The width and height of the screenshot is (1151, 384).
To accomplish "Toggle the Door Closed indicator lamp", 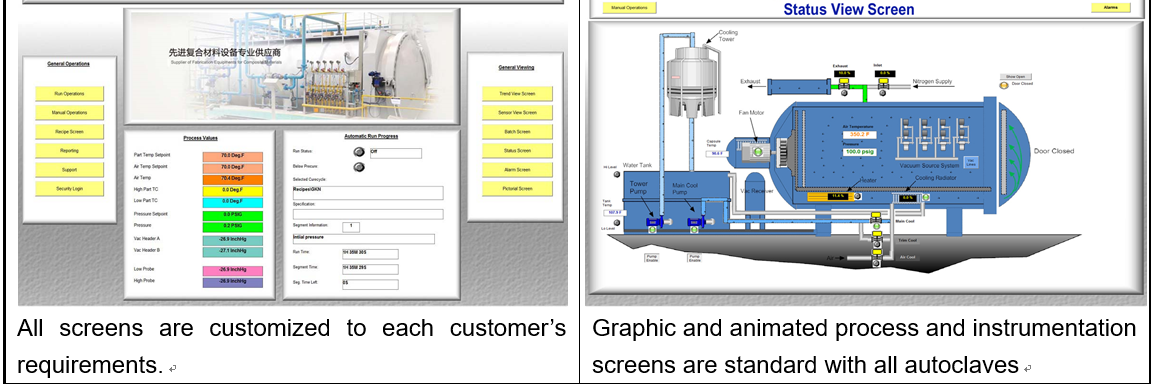I will (1003, 84).
